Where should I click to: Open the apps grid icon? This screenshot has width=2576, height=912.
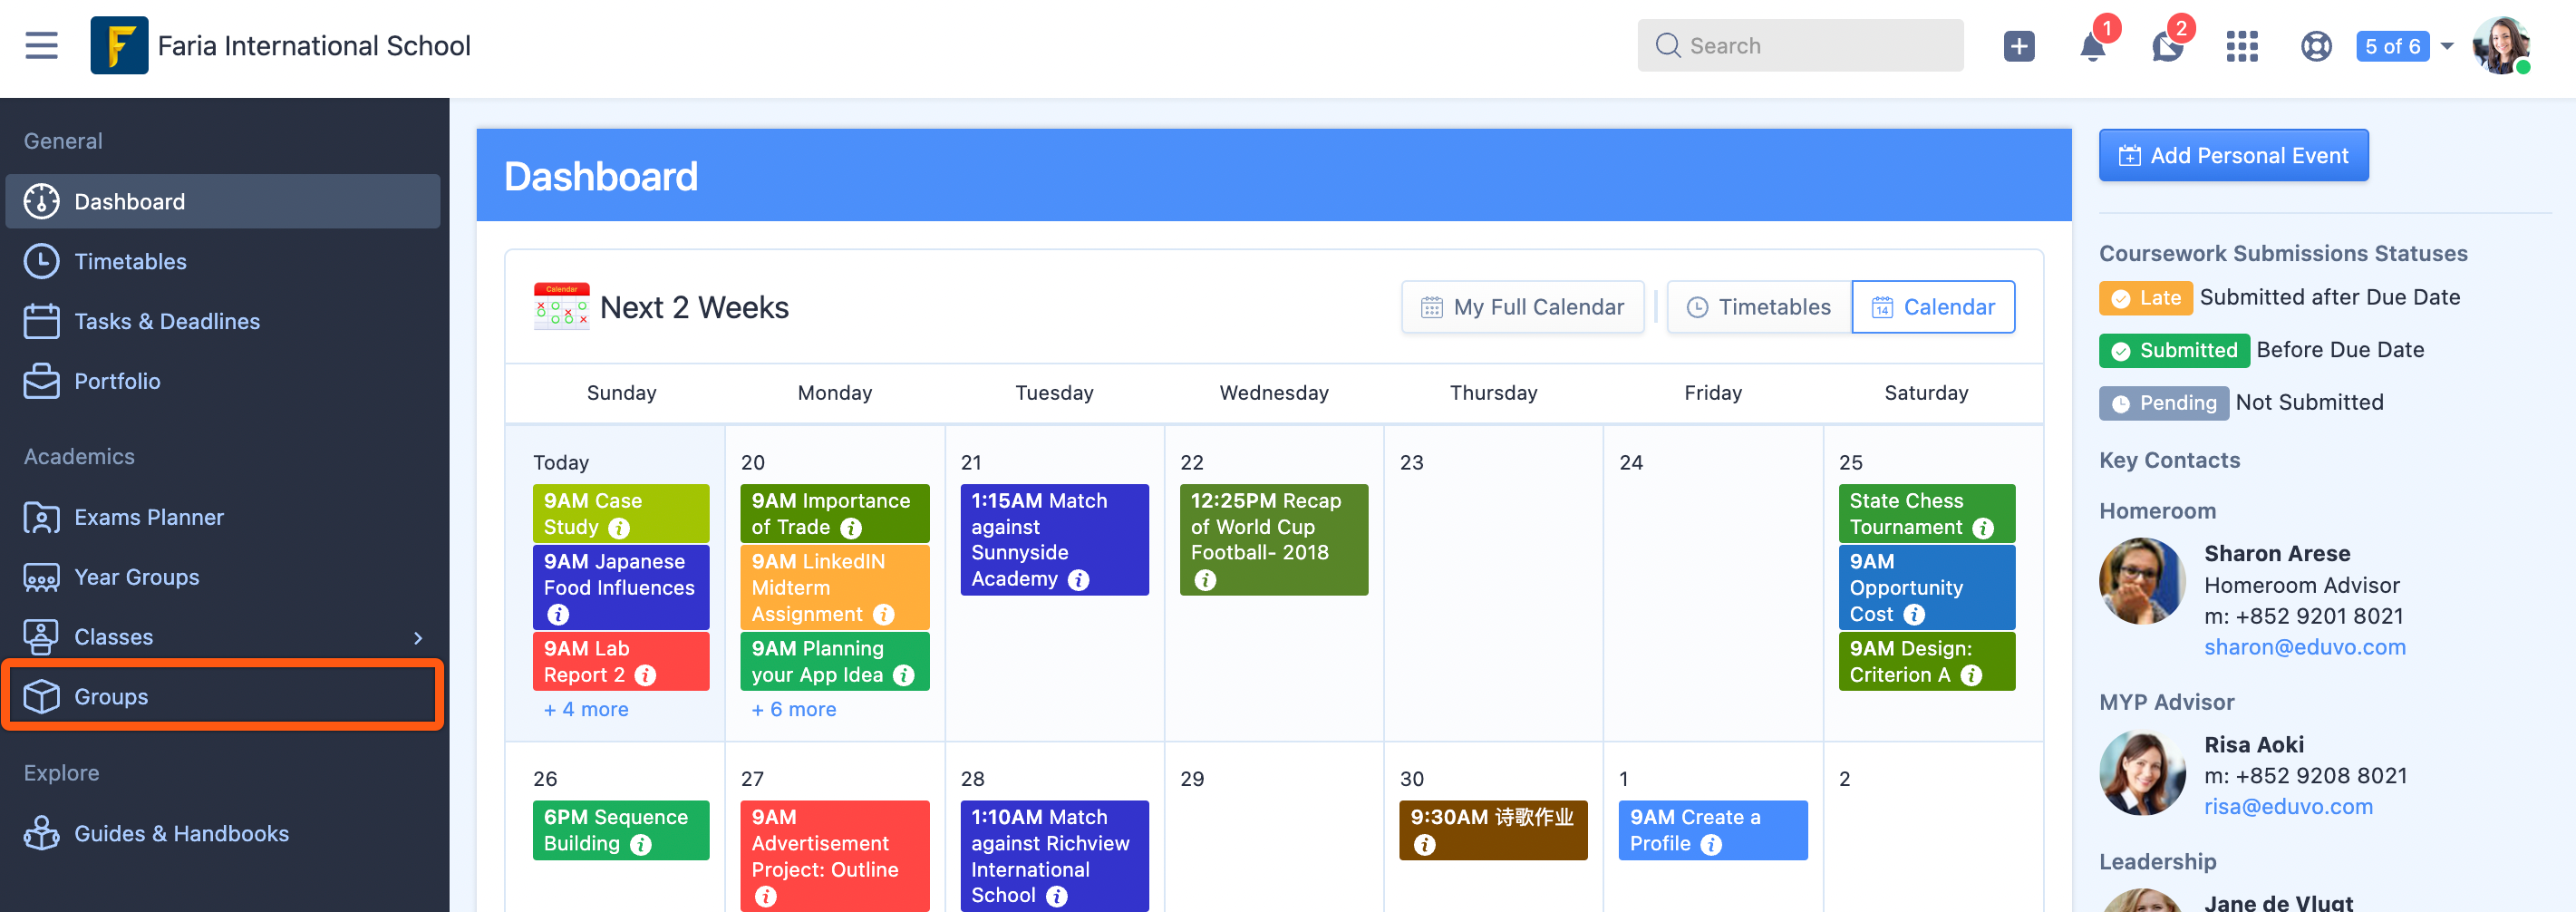pos(2242,46)
